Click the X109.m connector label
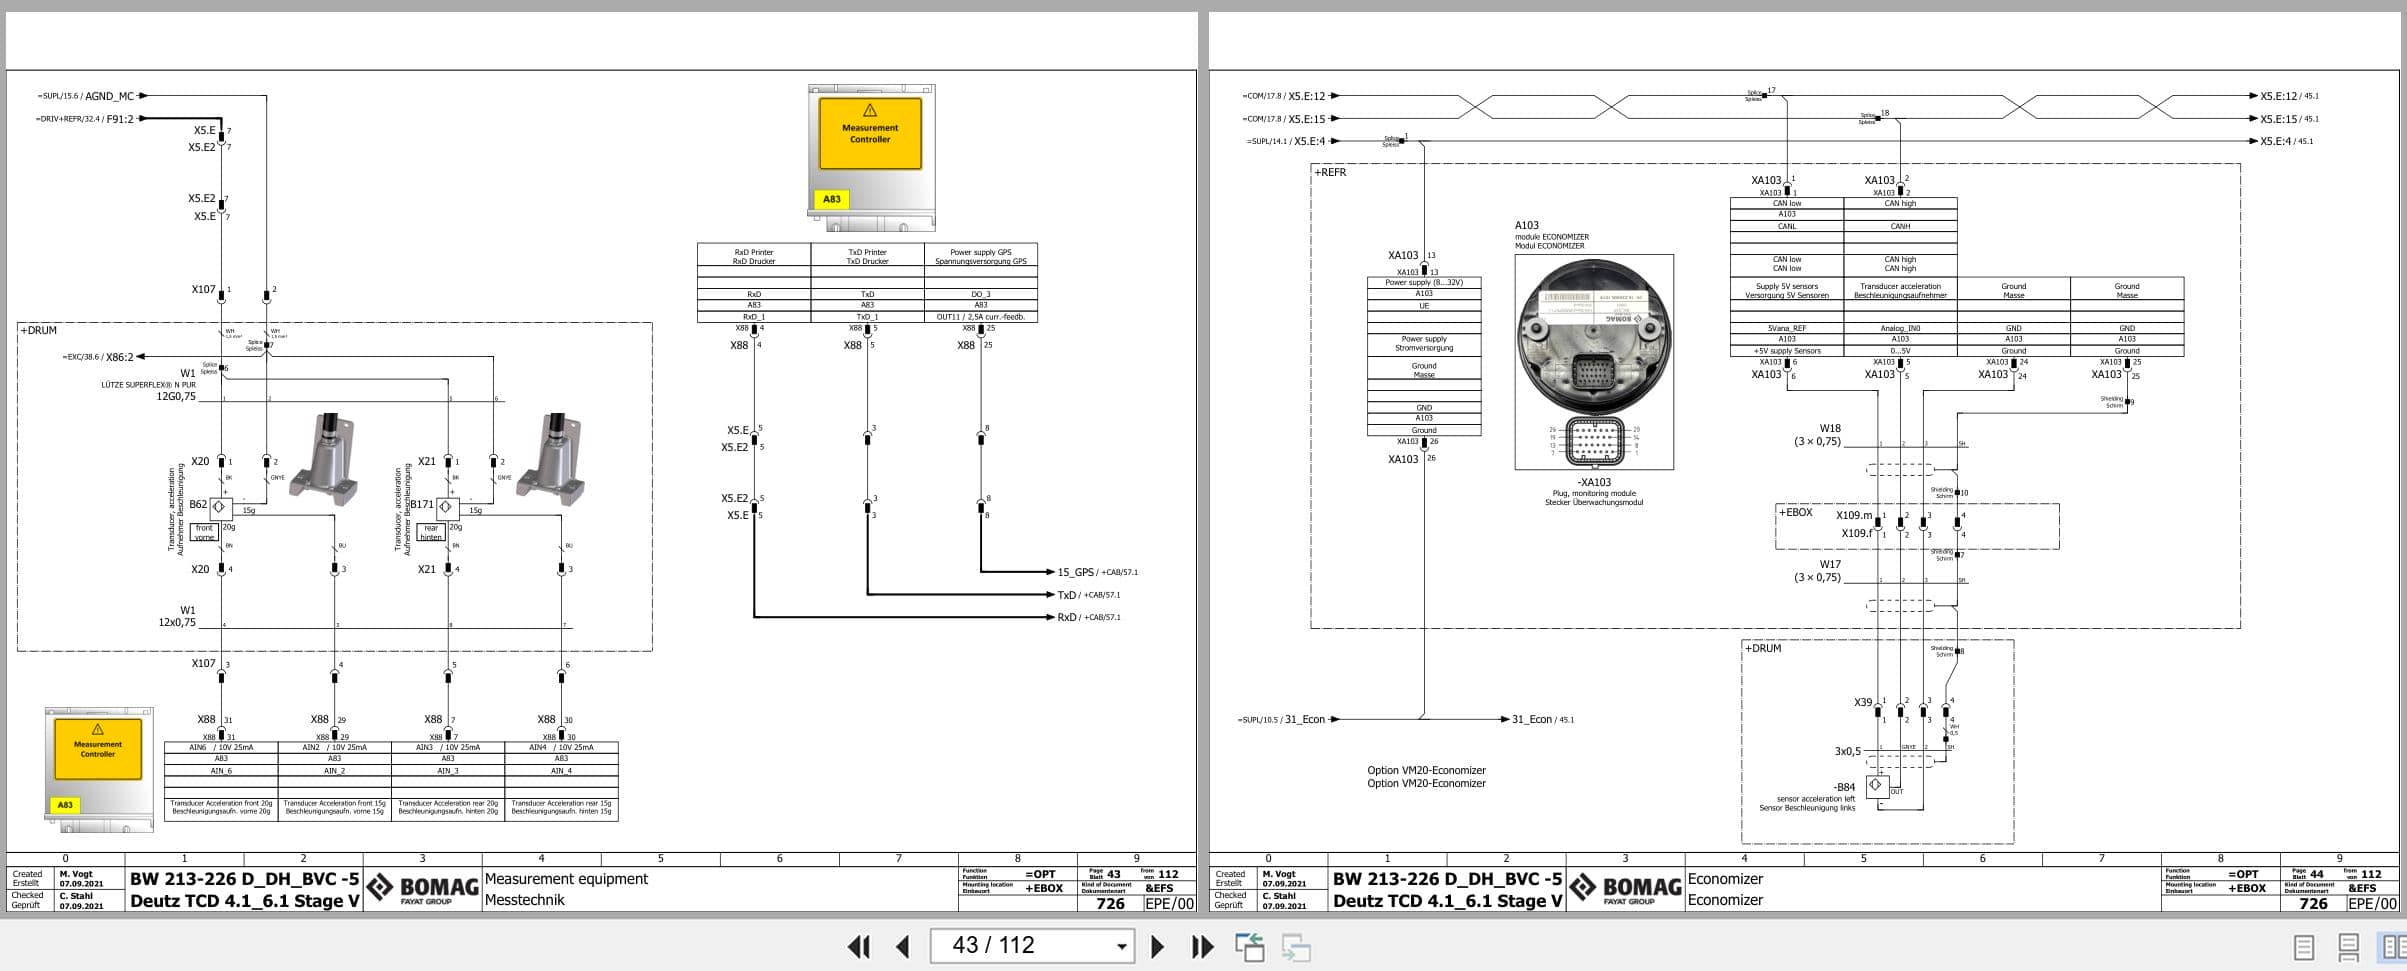The image size is (2407, 971). tap(1854, 515)
